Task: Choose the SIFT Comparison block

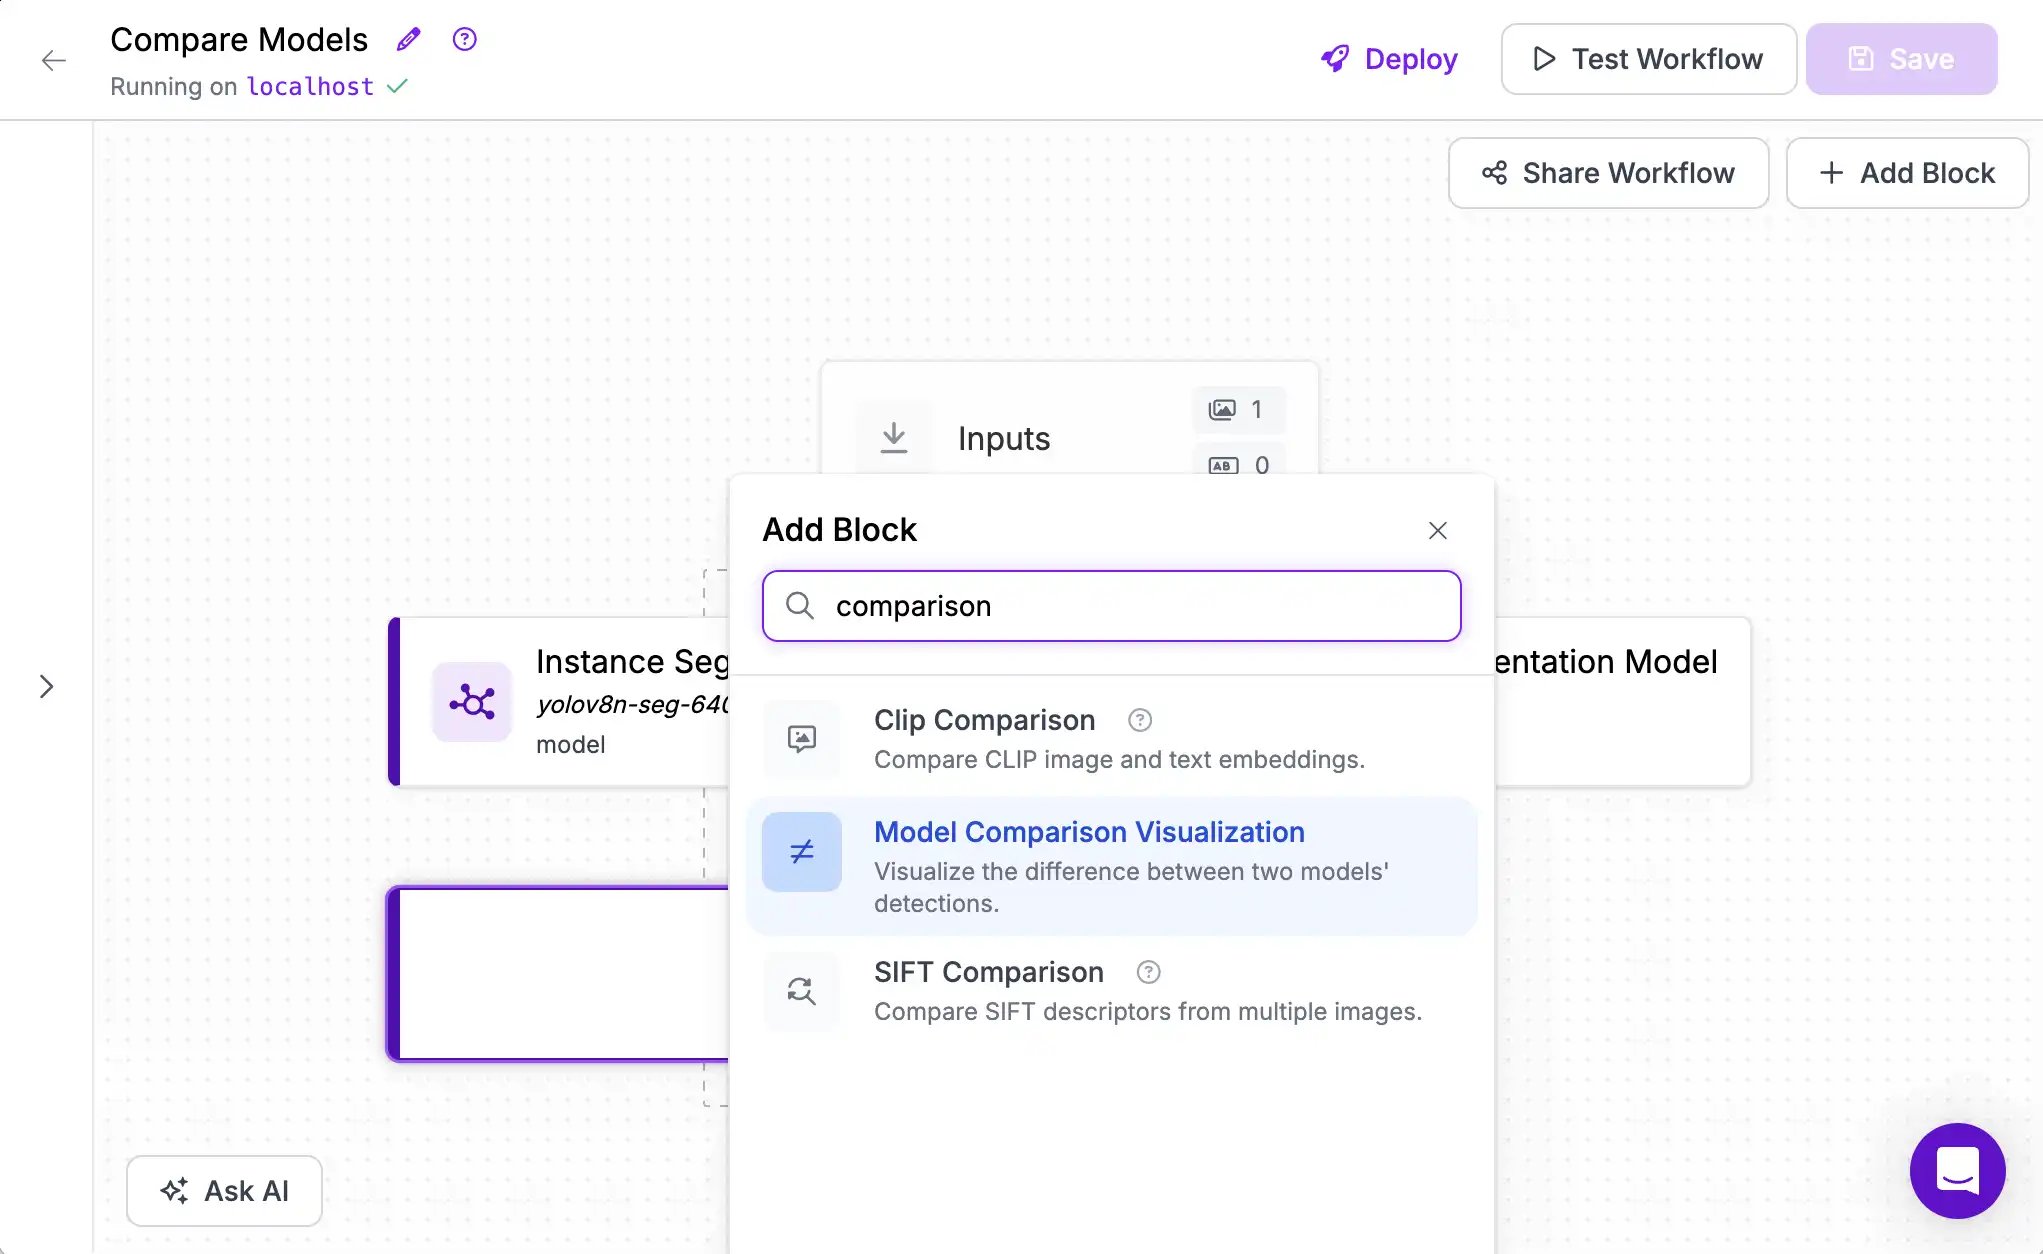Action: [1112, 991]
